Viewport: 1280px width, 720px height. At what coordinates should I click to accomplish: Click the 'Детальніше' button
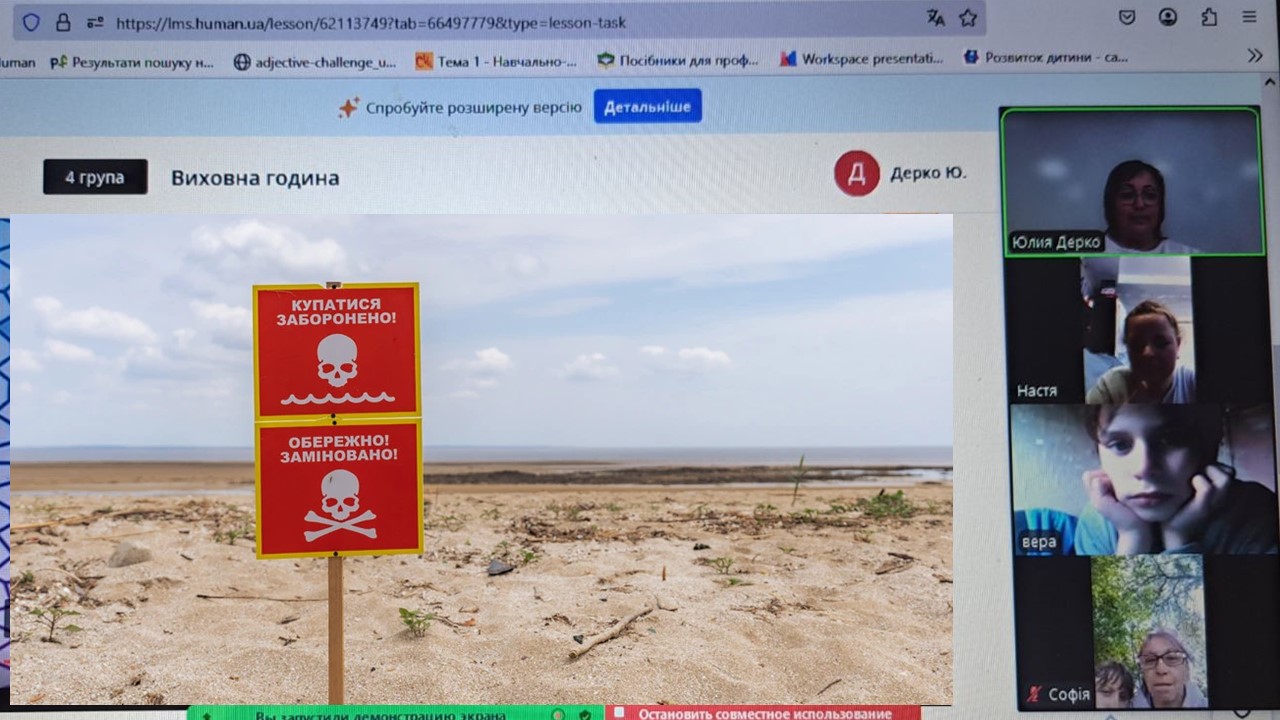point(648,106)
